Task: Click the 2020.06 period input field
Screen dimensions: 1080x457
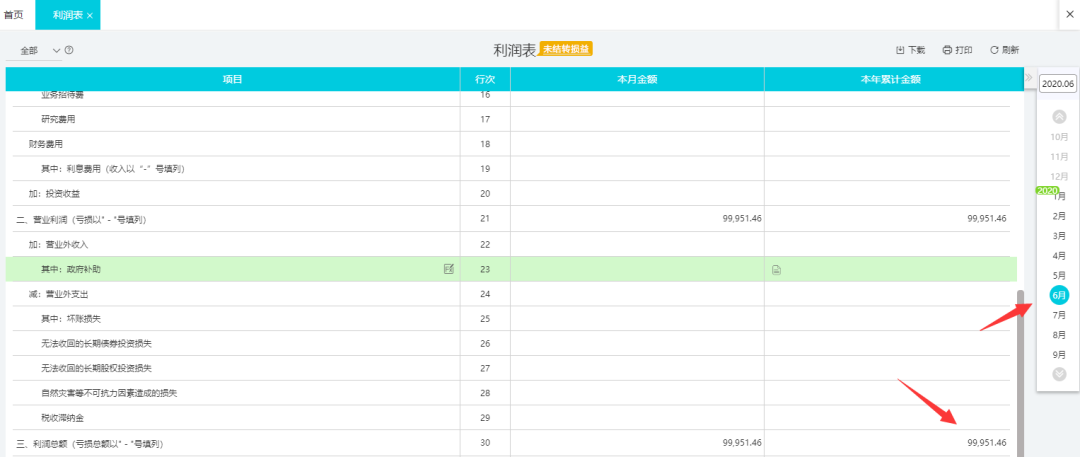Action: pos(1057,84)
